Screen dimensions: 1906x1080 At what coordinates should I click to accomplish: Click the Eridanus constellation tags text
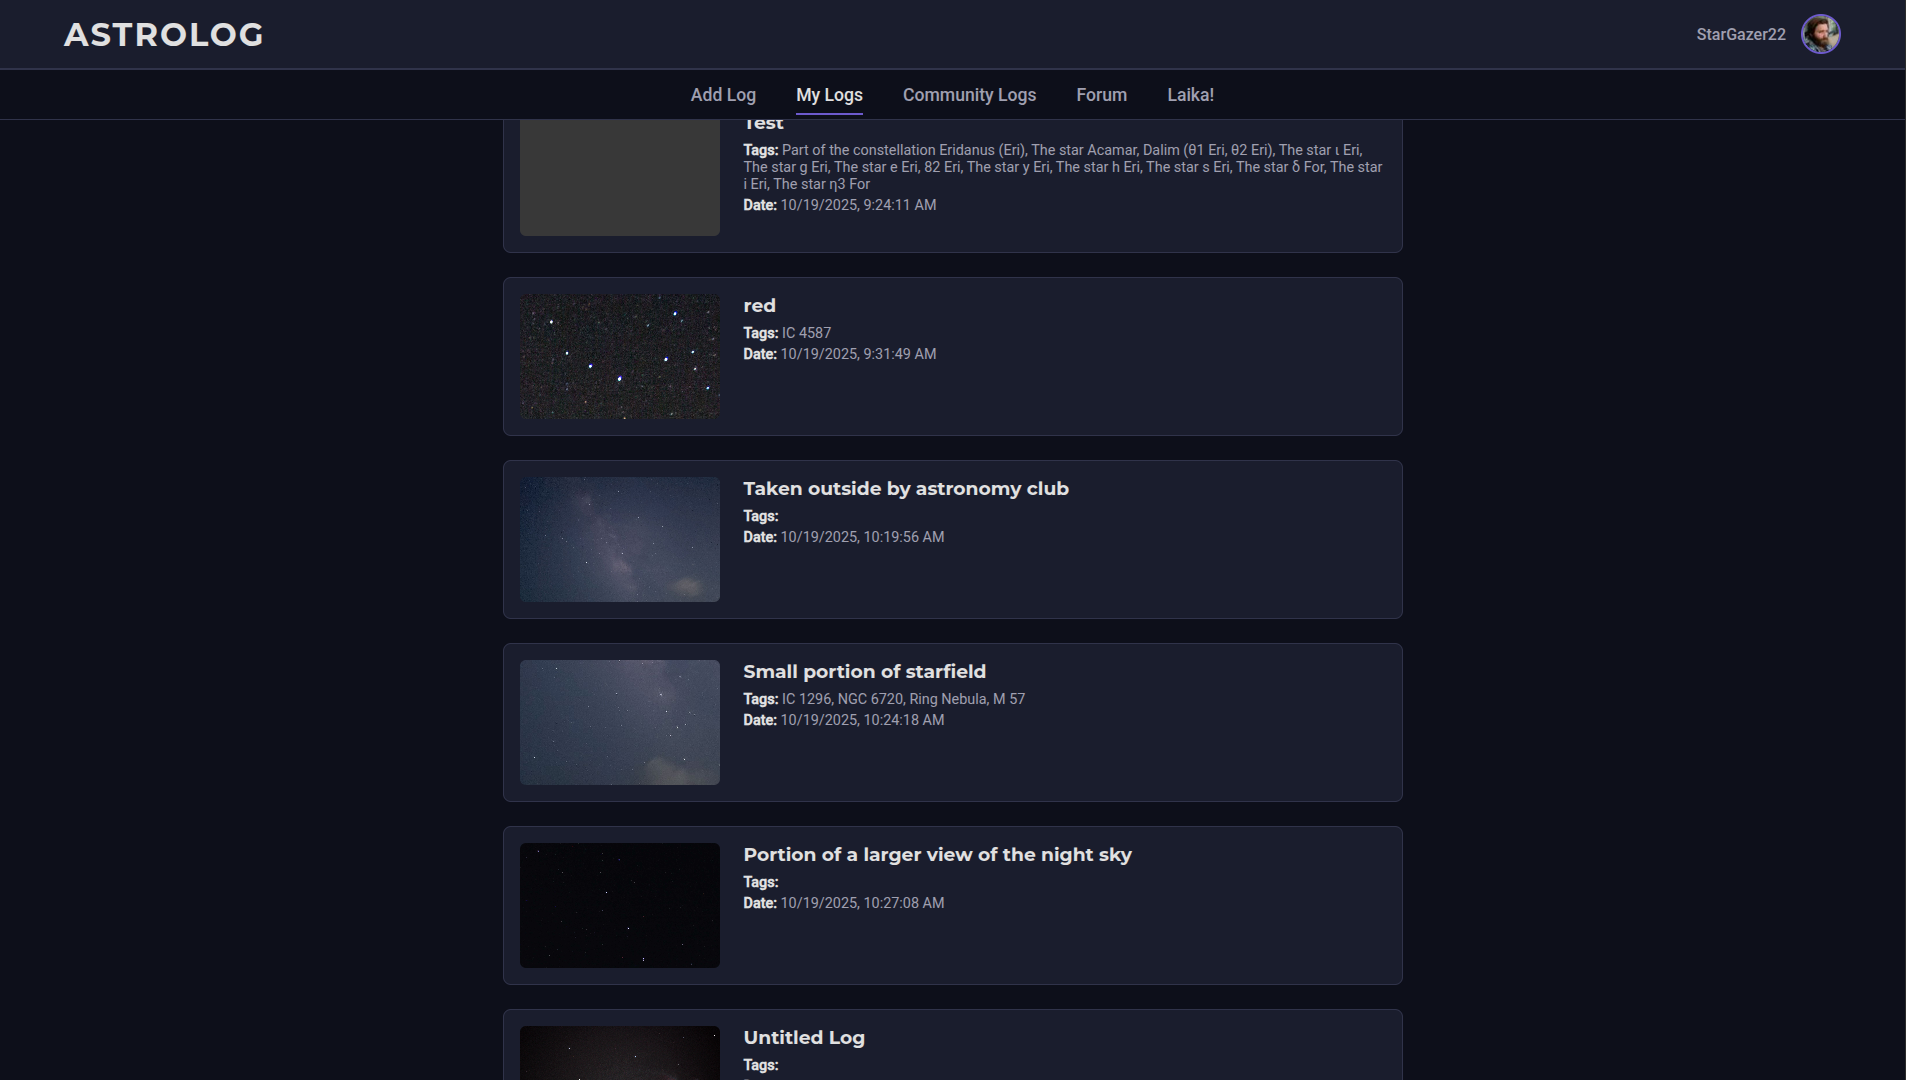[1063, 167]
